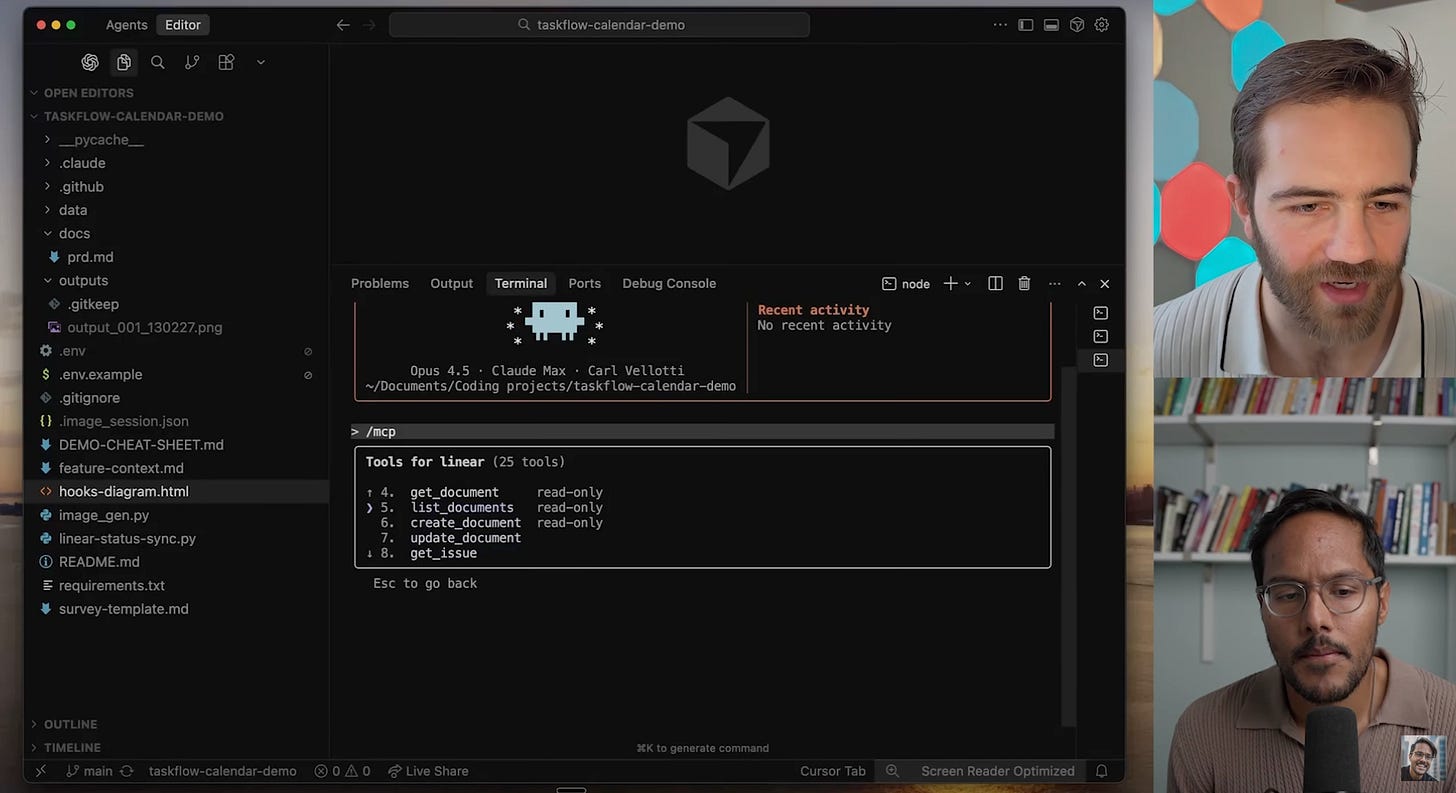1456x793 pixels.
Task: Collapse the docs folder
Action: [x=74, y=233]
